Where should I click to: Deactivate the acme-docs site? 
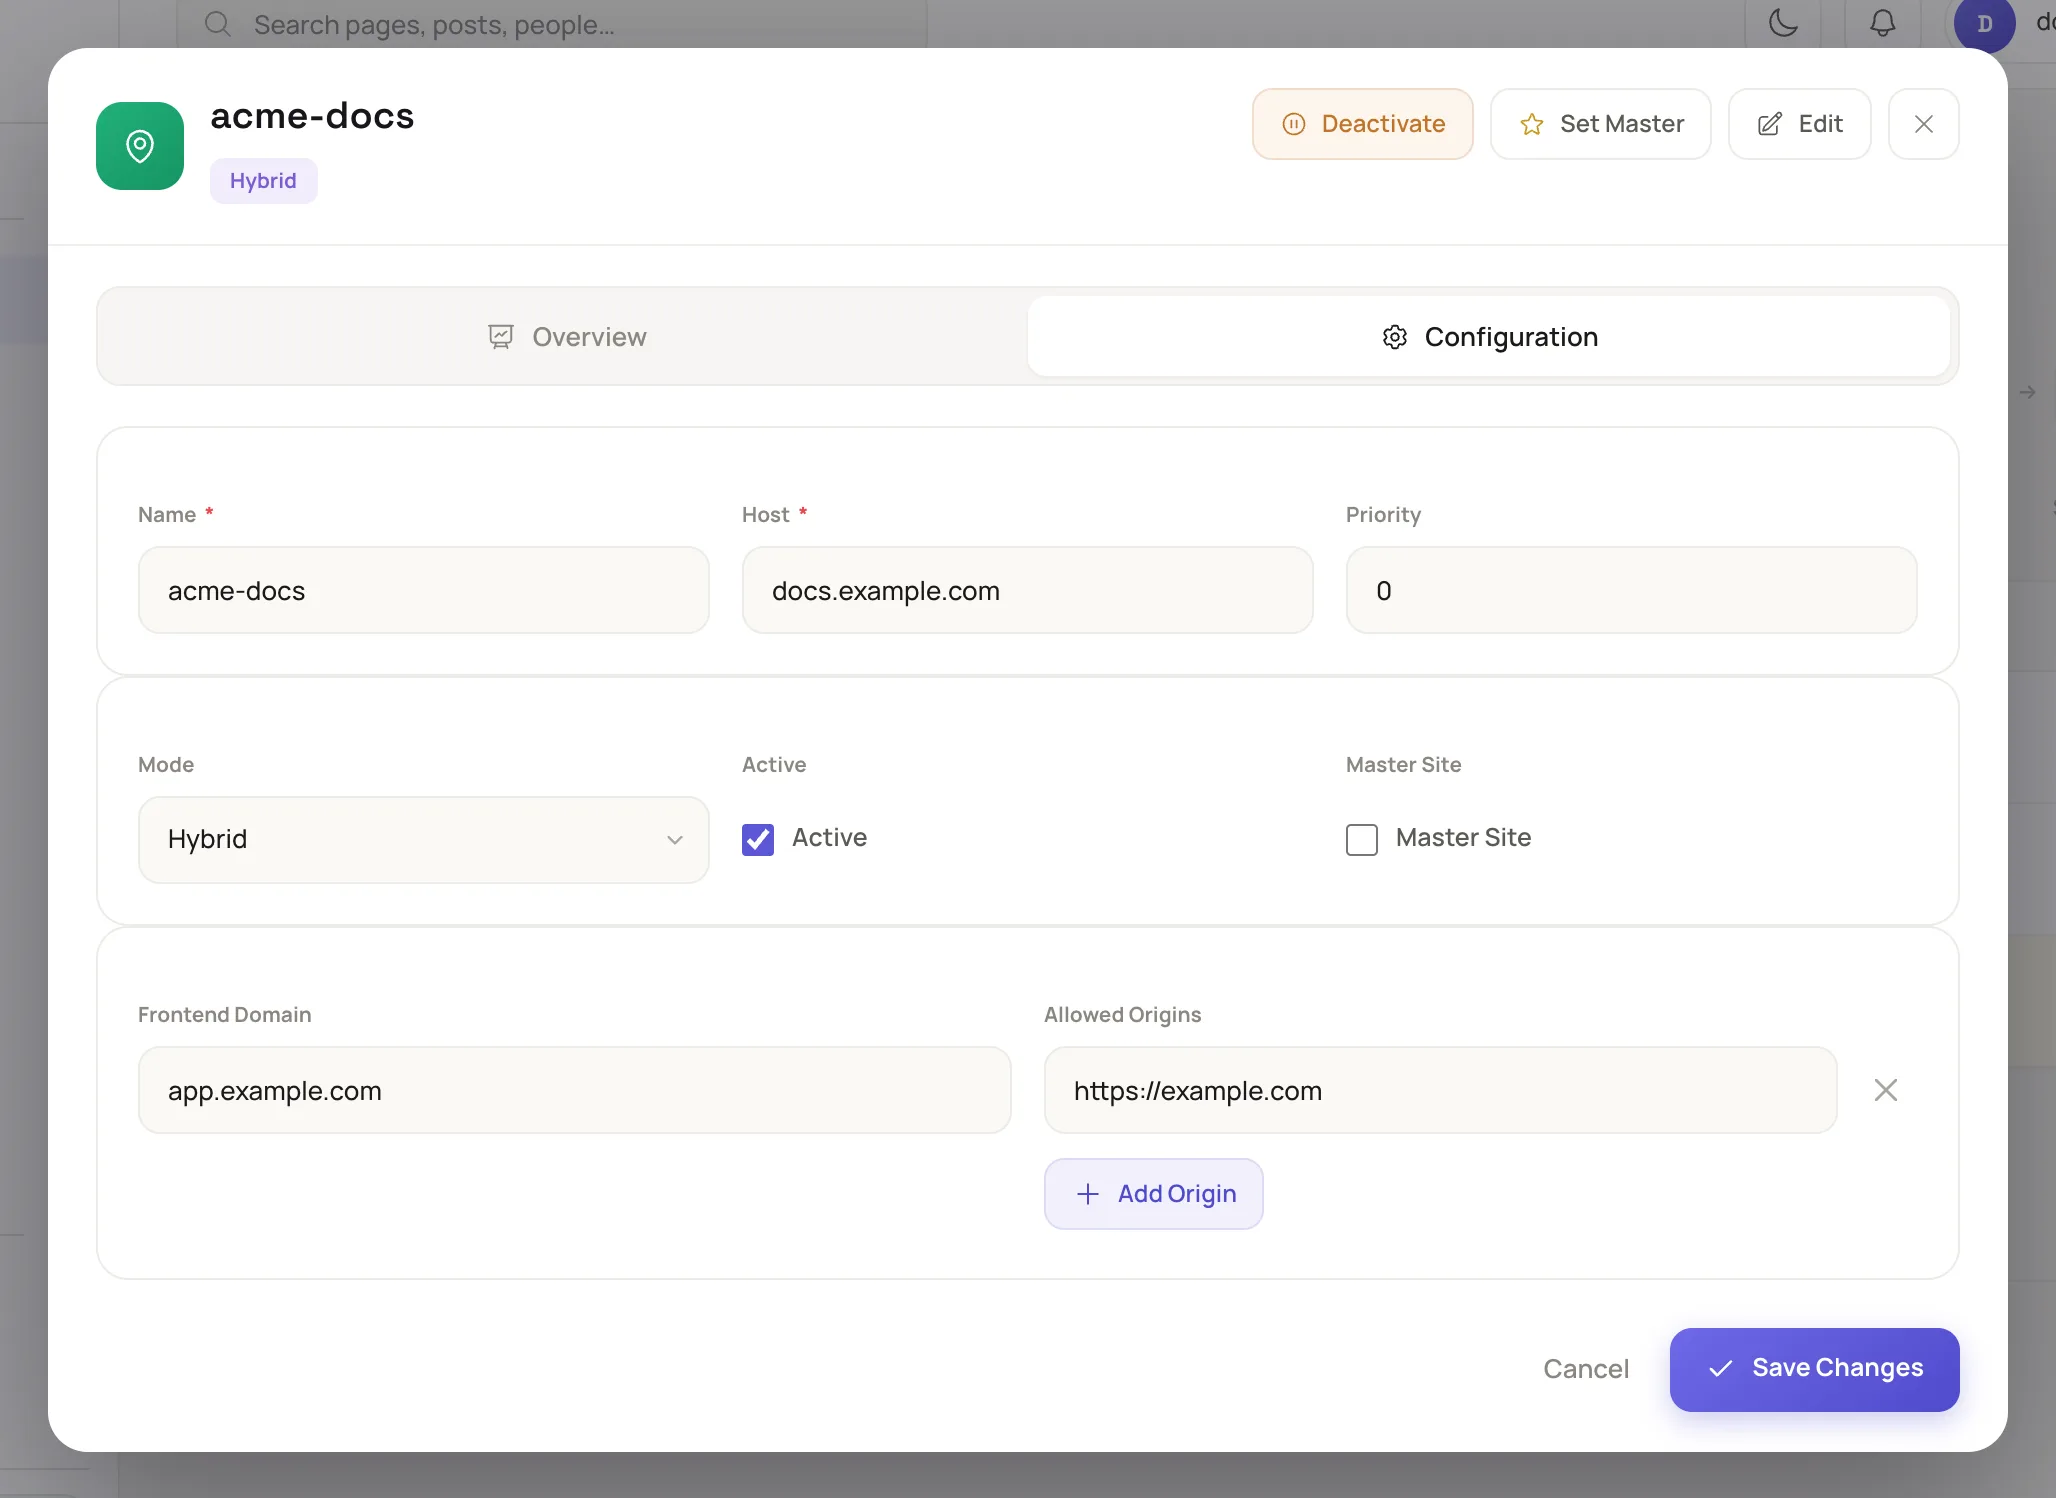coord(1362,124)
